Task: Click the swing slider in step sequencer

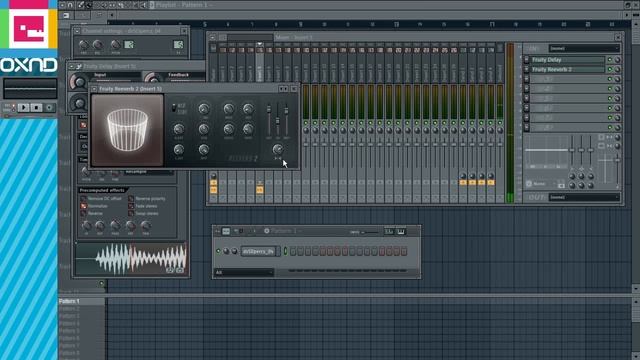Action: (x=369, y=232)
